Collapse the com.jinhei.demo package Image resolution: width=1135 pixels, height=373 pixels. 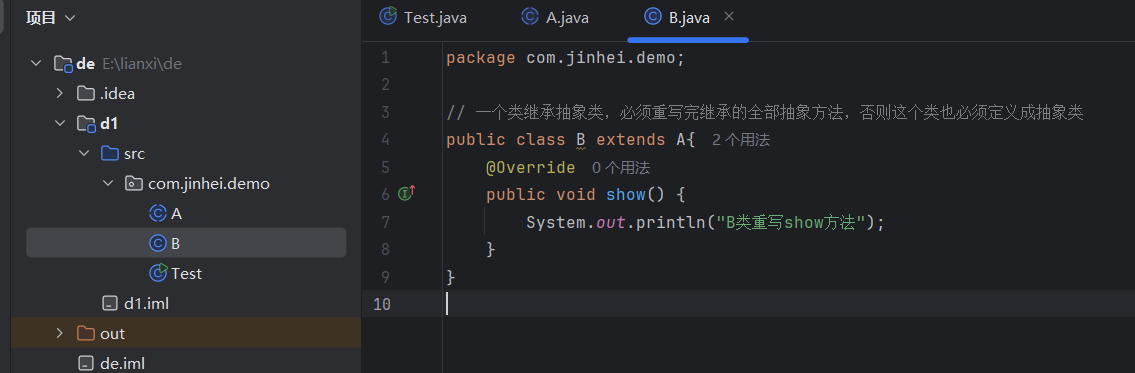click(x=108, y=184)
